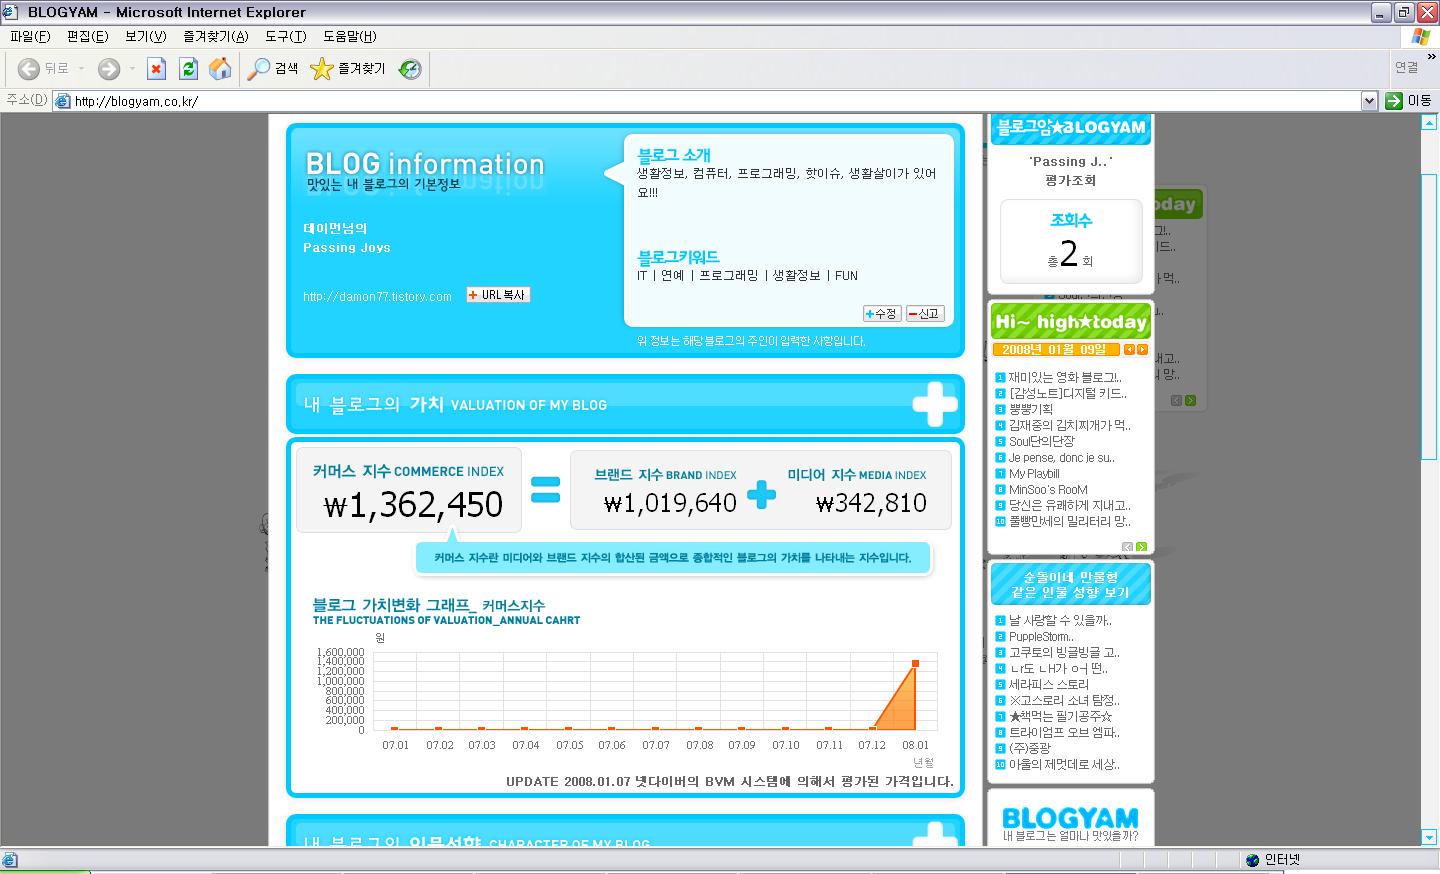Go to next date in Hi~high today panel

[1142, 349]
